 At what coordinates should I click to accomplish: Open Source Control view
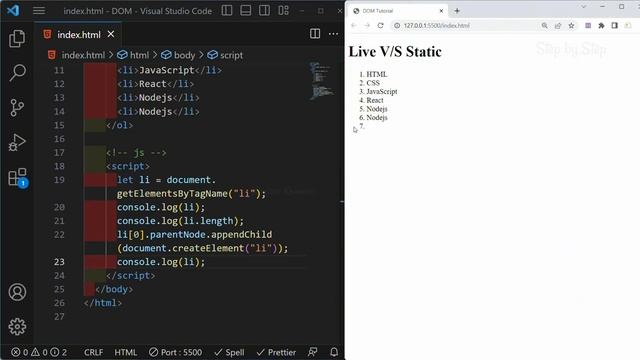(x=17, y=108)
